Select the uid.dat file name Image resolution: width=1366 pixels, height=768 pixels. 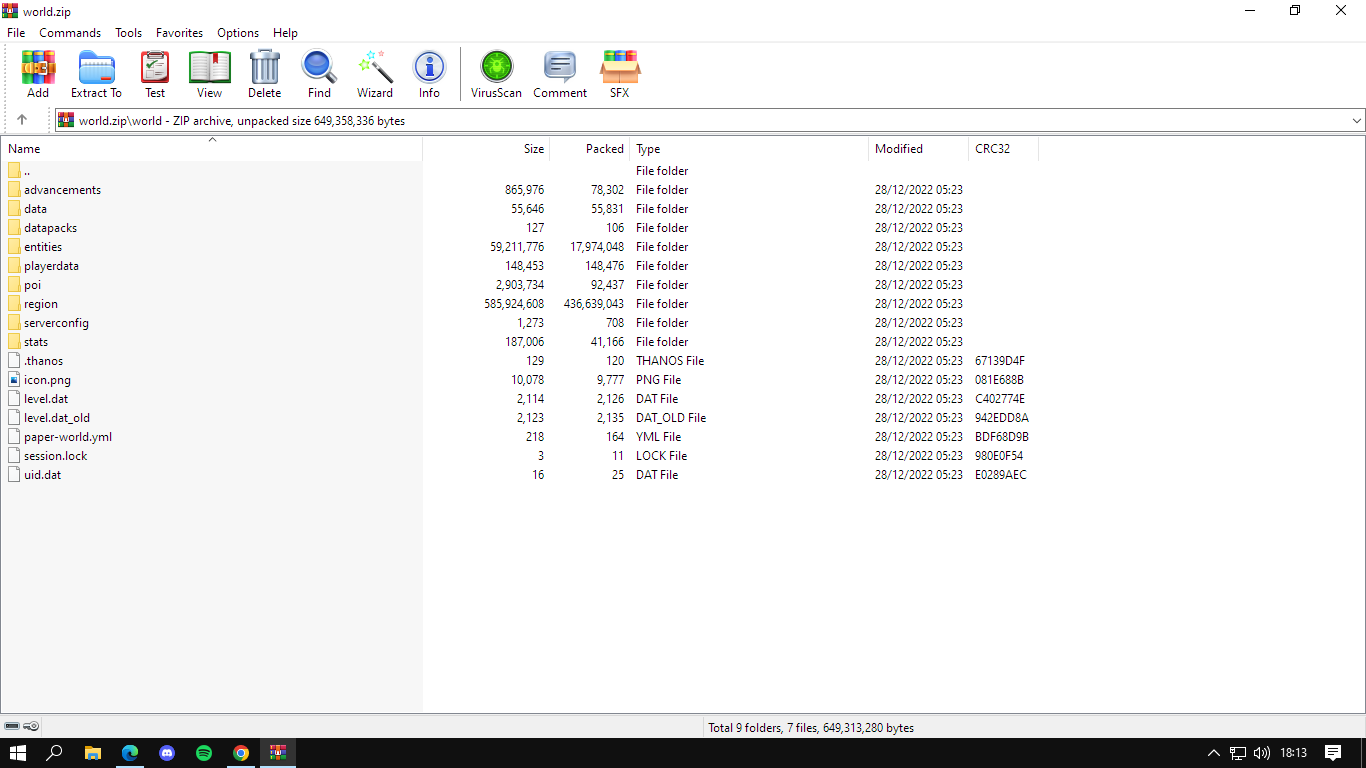pos(42,475)
